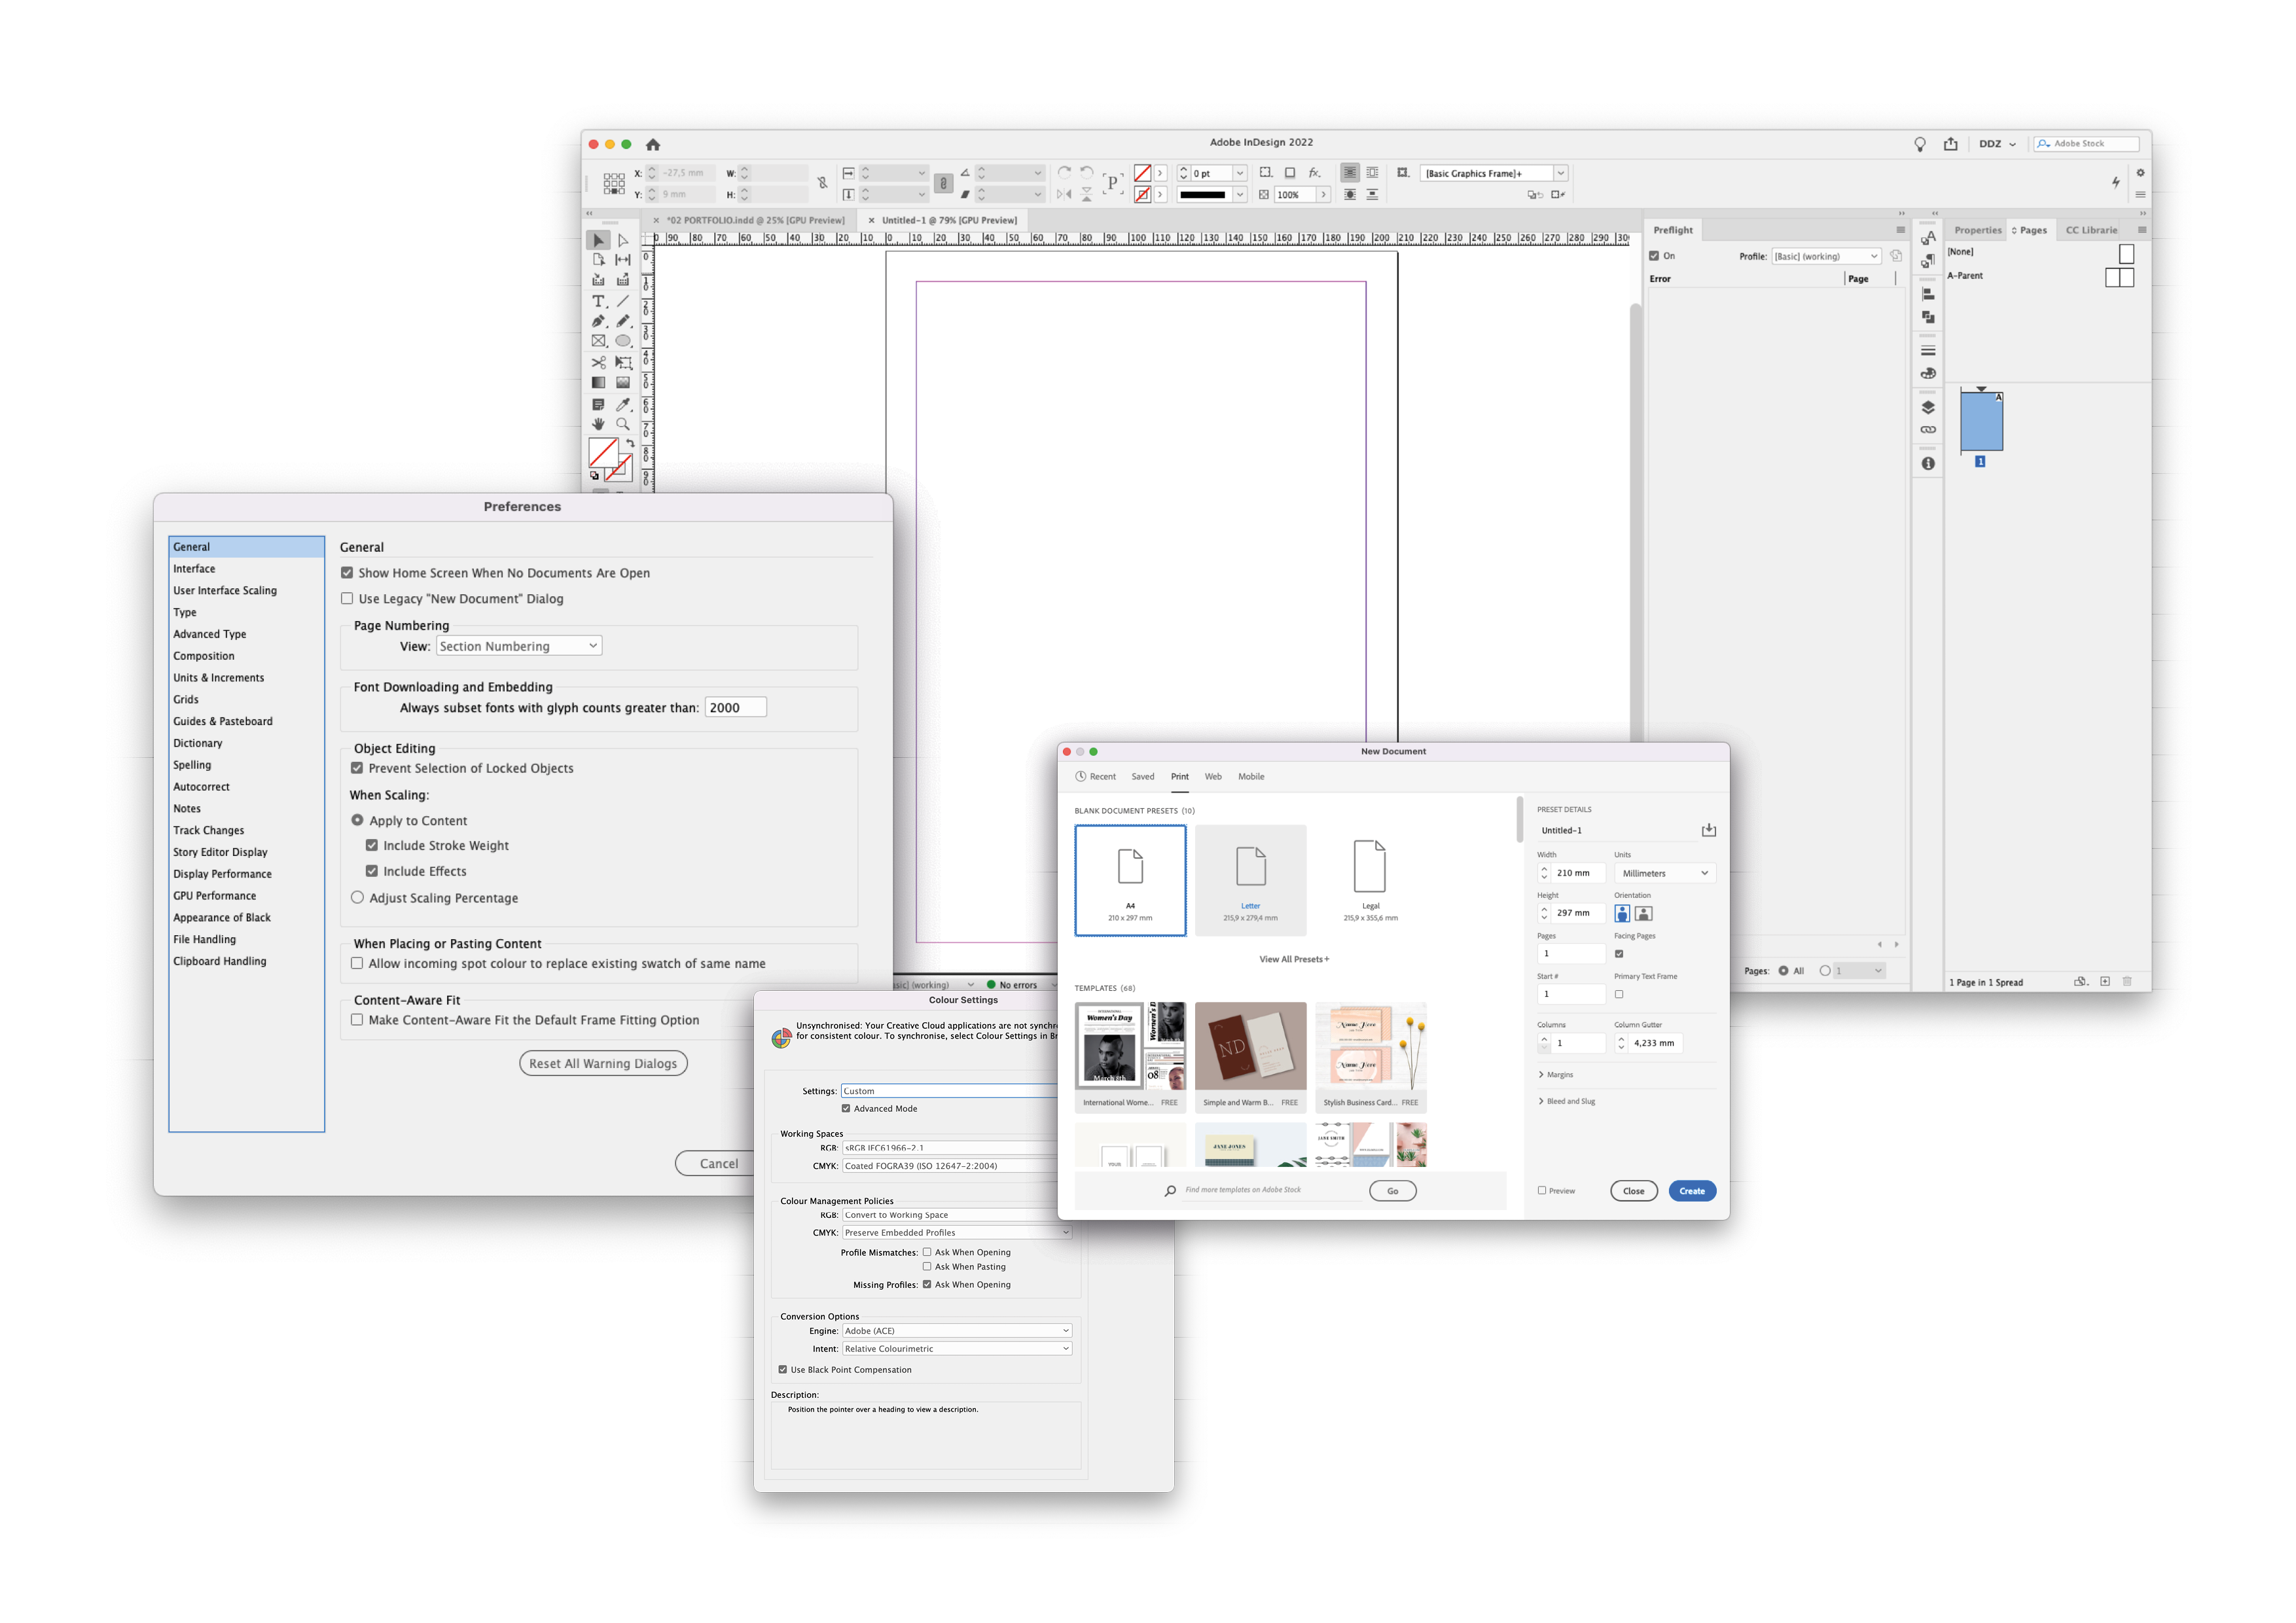
Task: Click Reset All Warning Dialogs
Action: pyautogui.click(x=603, y=1063)
